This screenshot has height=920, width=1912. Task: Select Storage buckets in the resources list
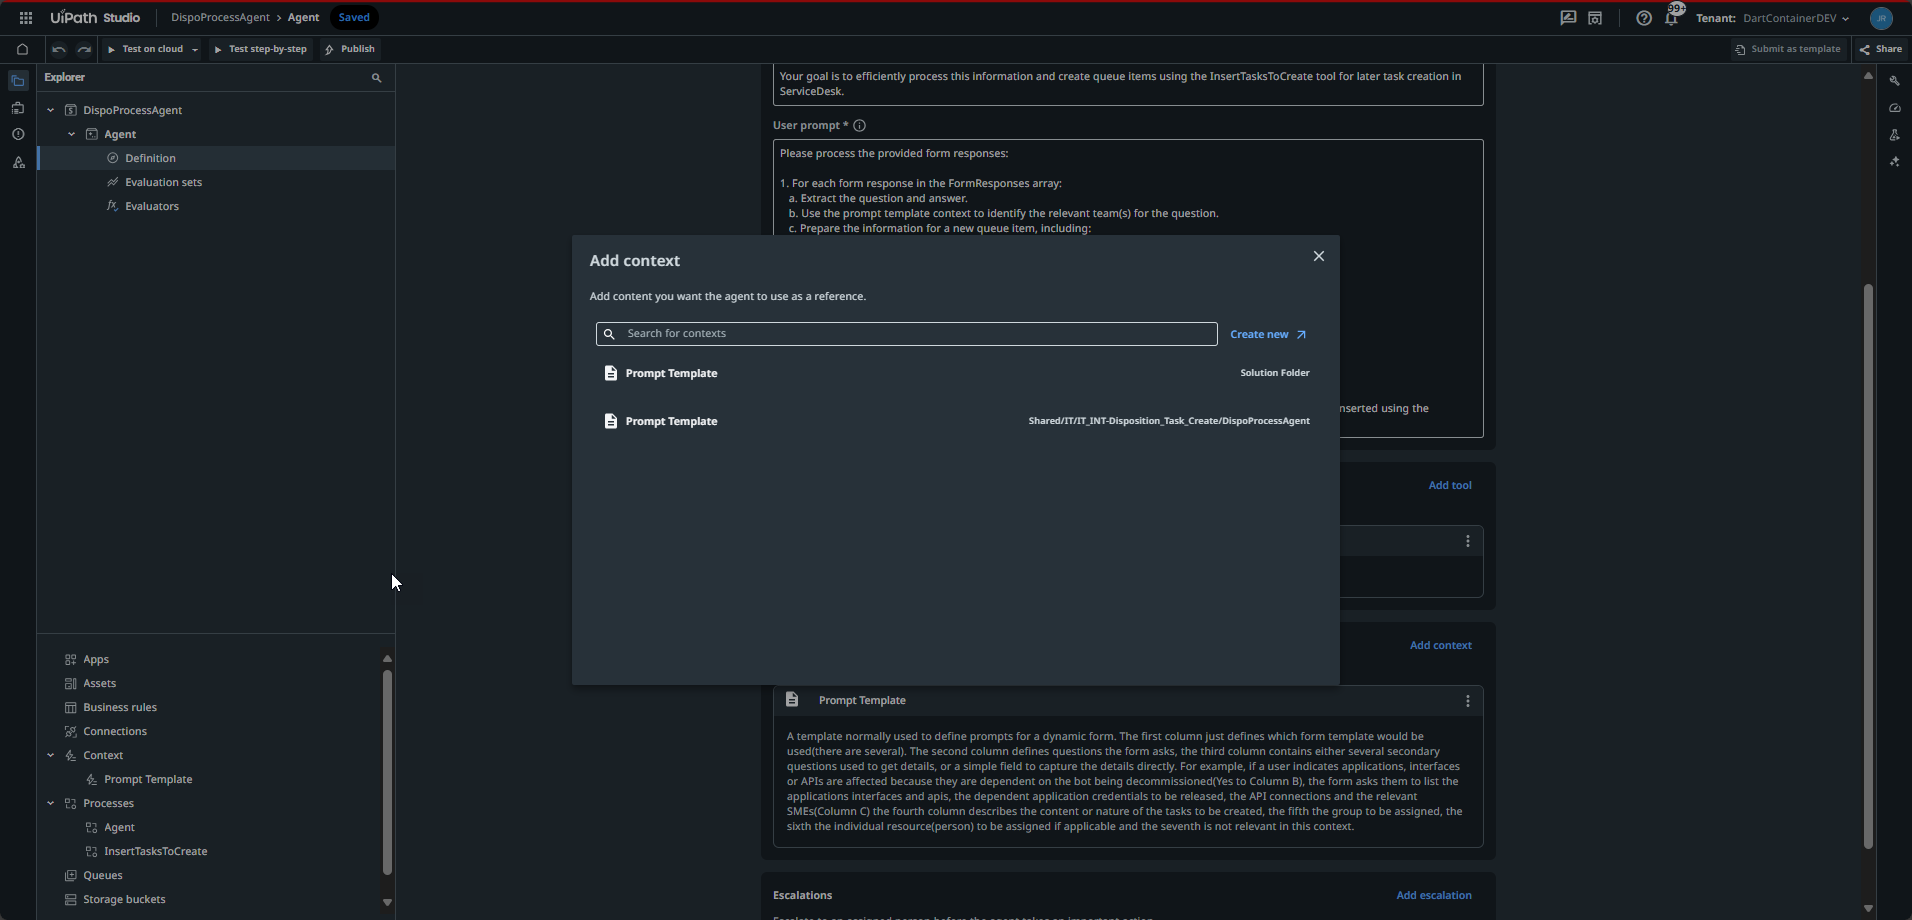coord(124,899)
